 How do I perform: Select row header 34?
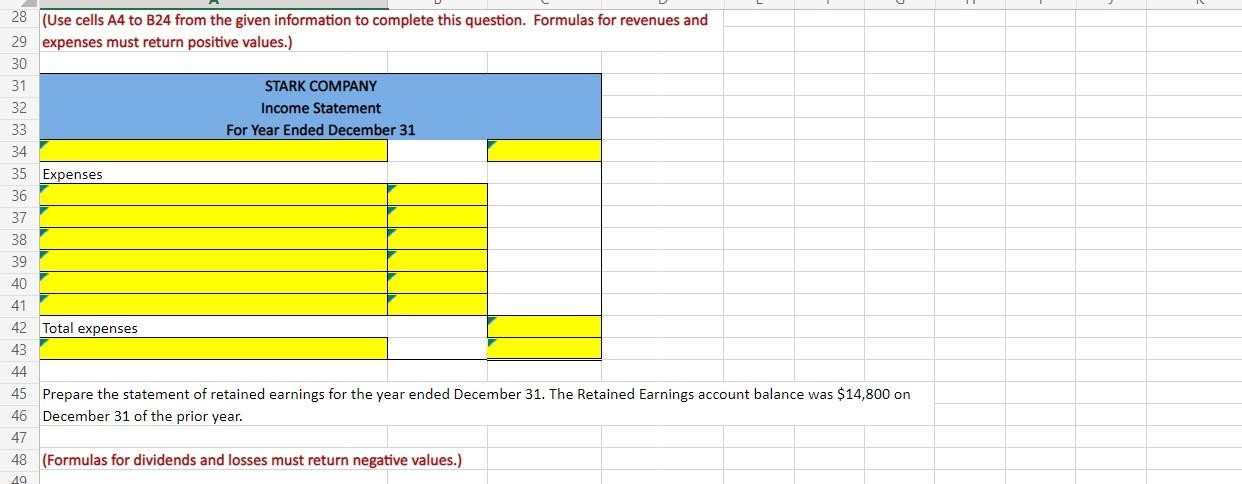point(19,151)
